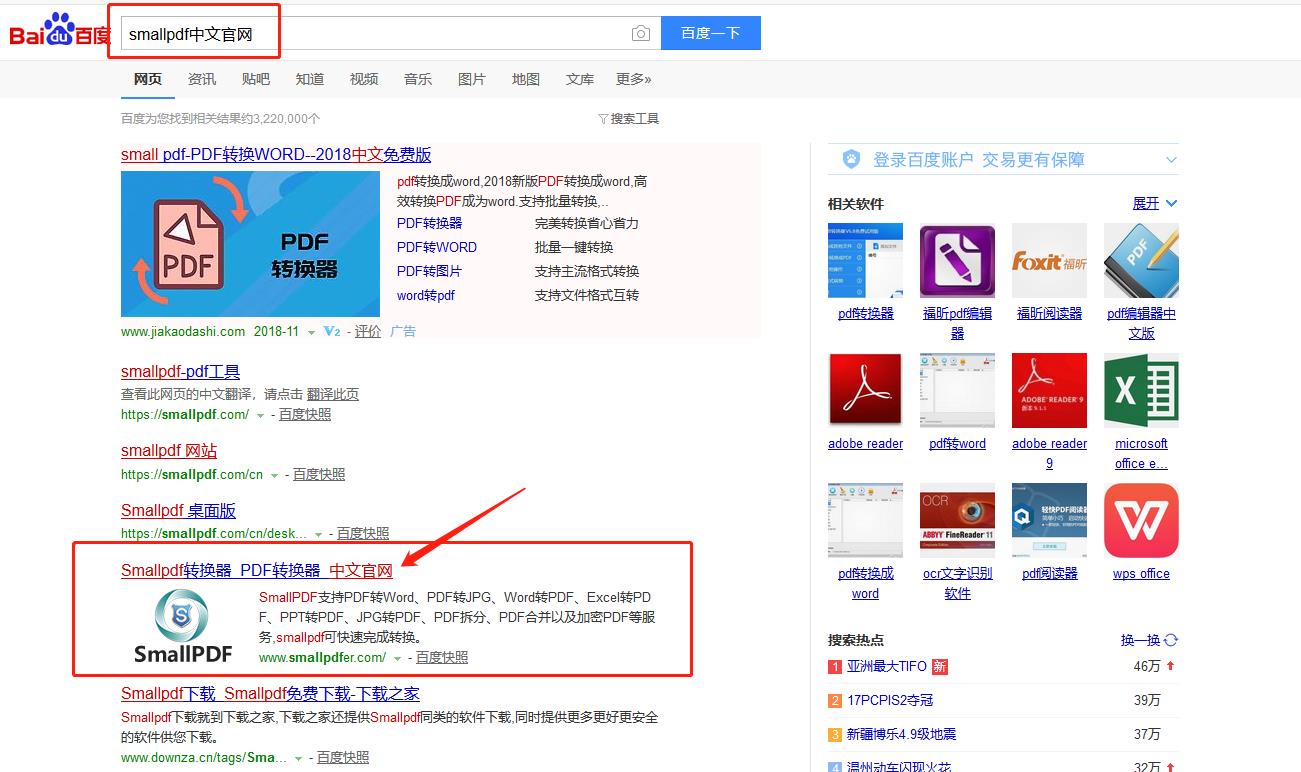Follow the PDF转换器 sublink in the ad
This screenshot has height=772, width=1301.
430,223
